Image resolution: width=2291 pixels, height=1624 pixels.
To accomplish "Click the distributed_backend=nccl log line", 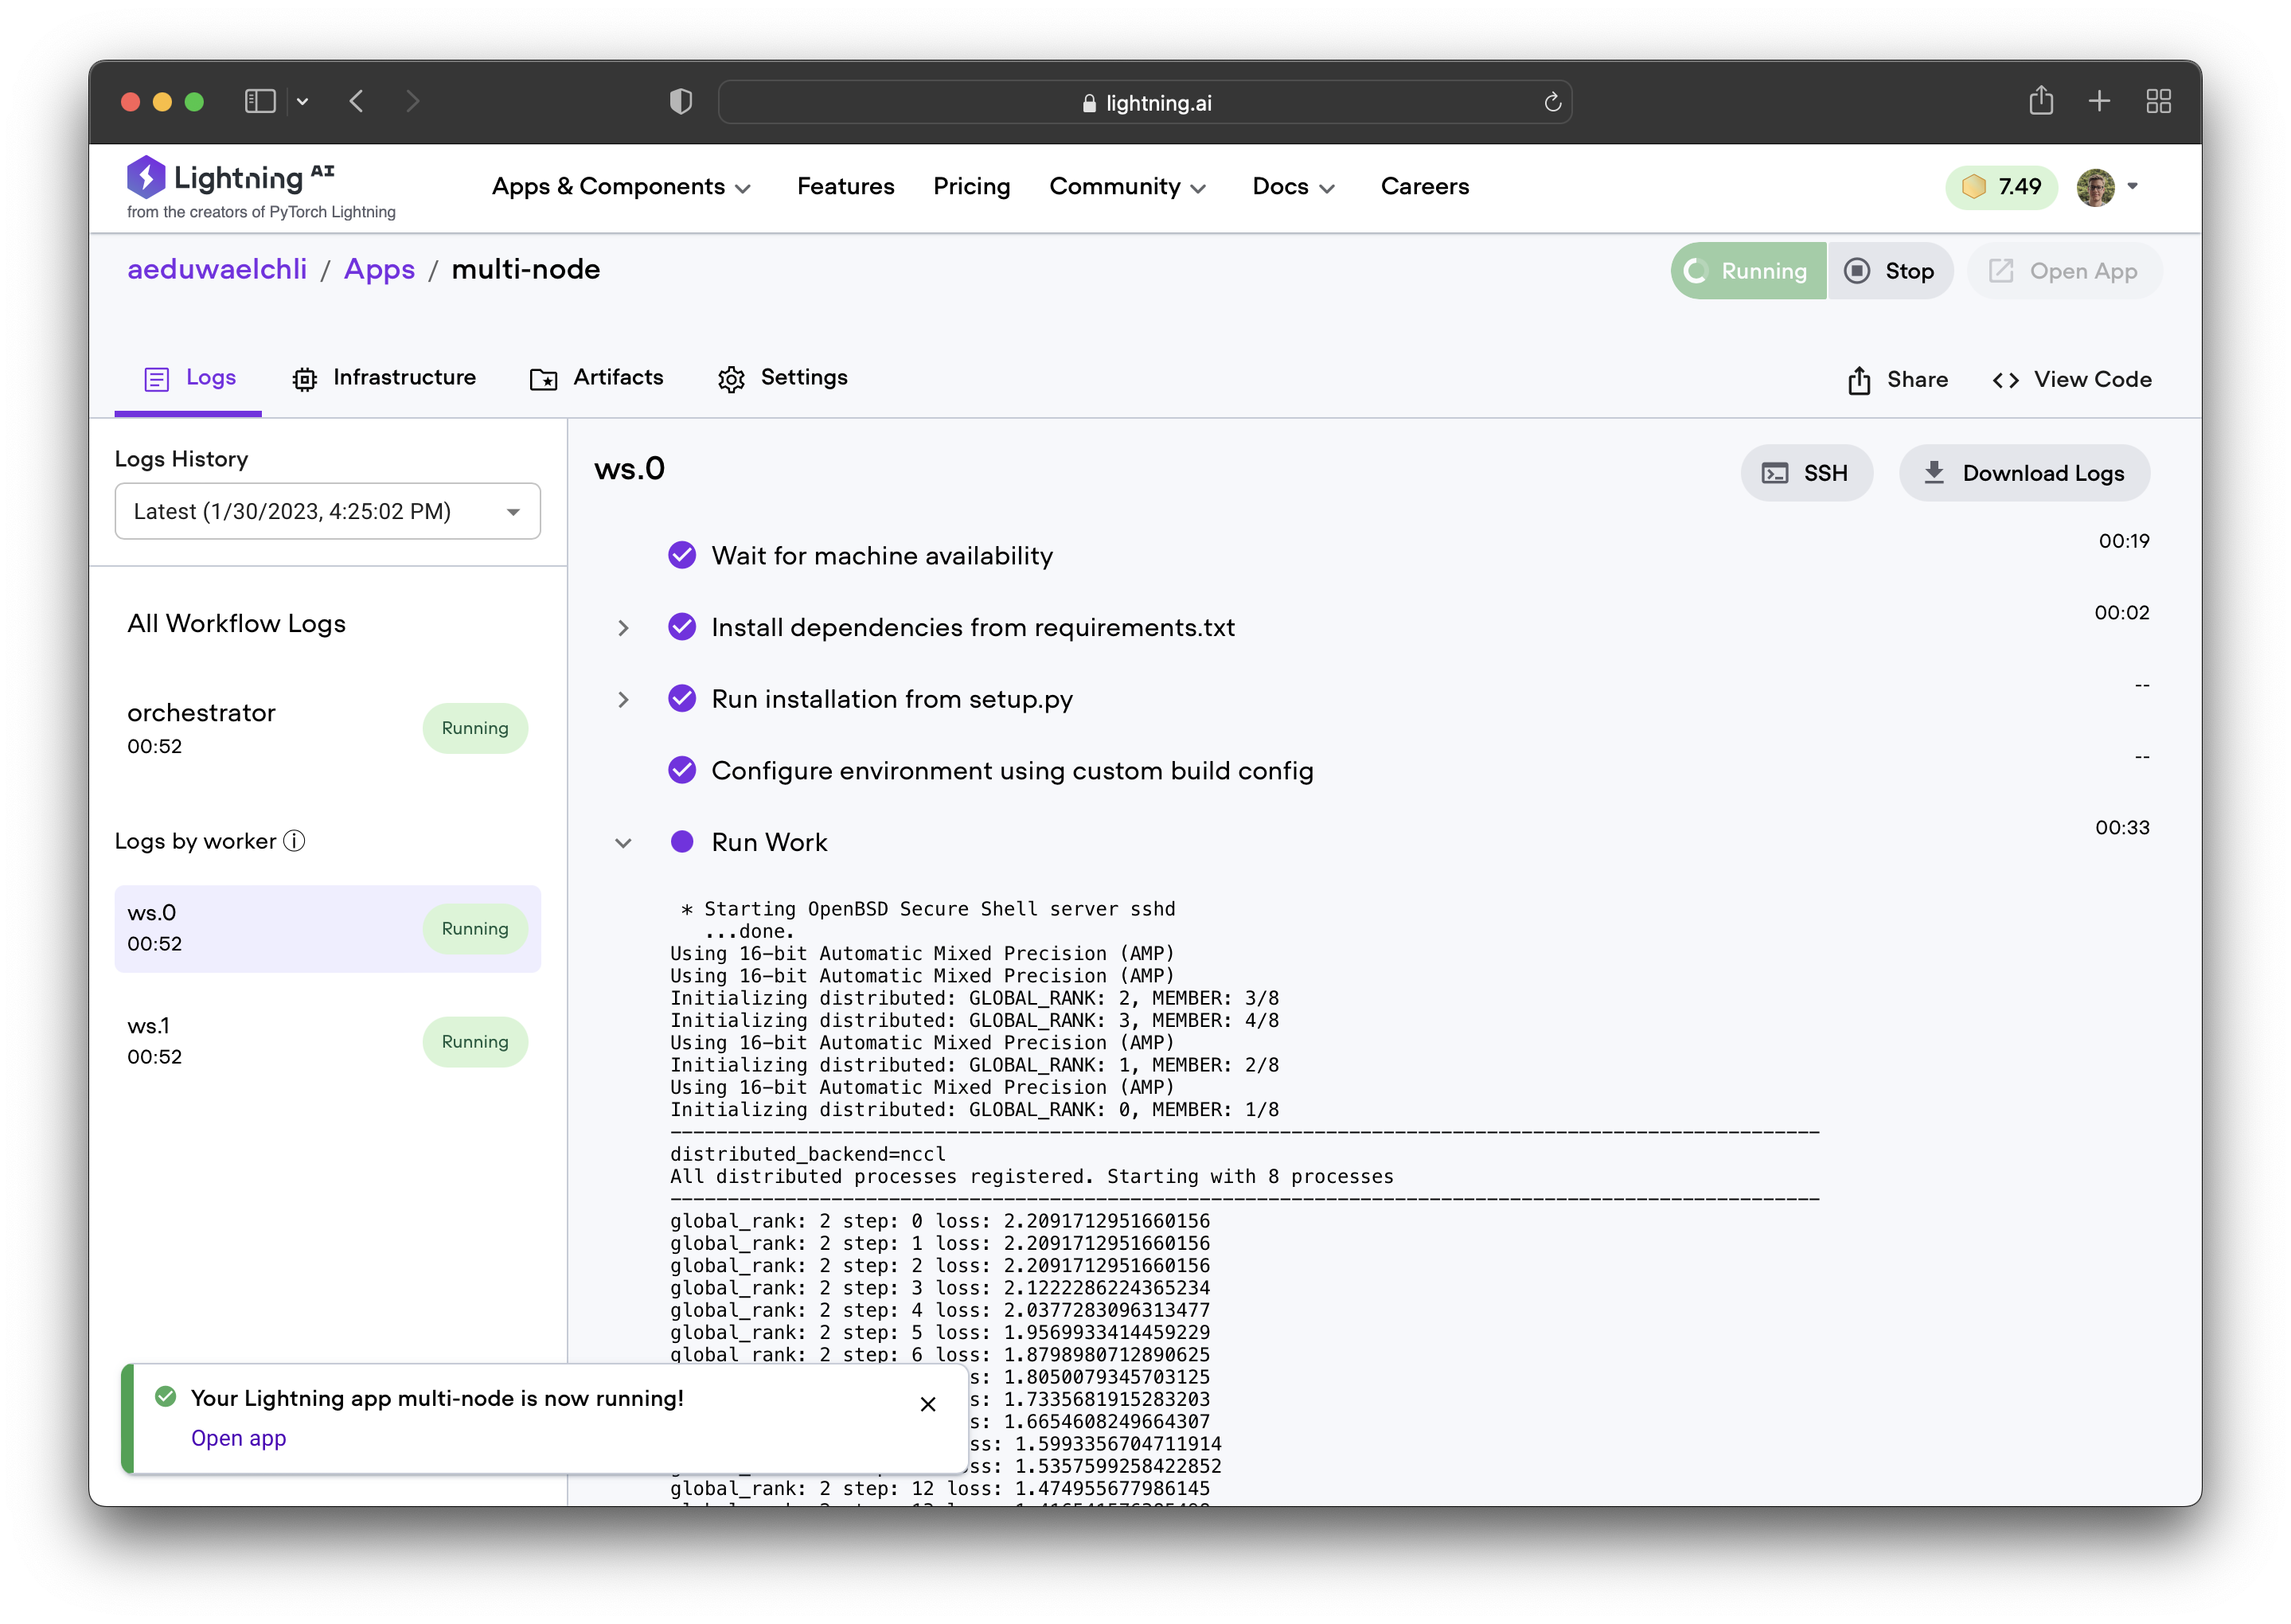I will point(808,1154).
